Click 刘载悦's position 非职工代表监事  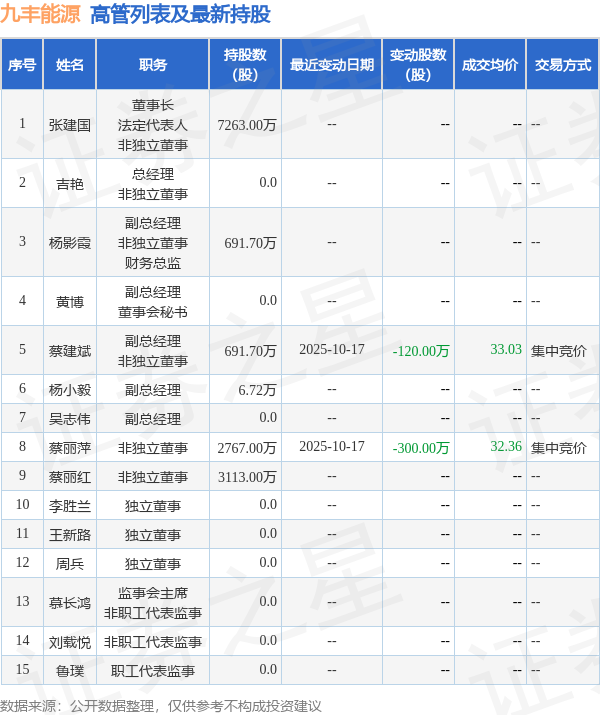pos(153,642)
